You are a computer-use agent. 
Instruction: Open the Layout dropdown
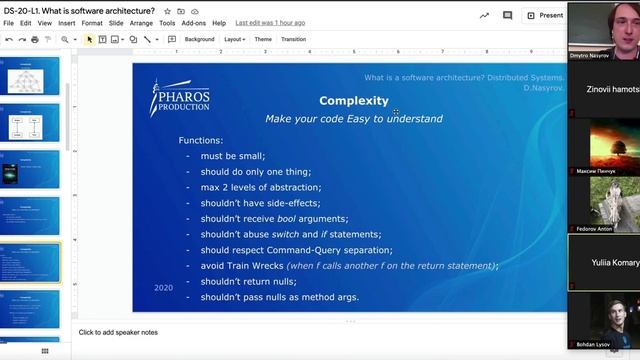point(235,40)
